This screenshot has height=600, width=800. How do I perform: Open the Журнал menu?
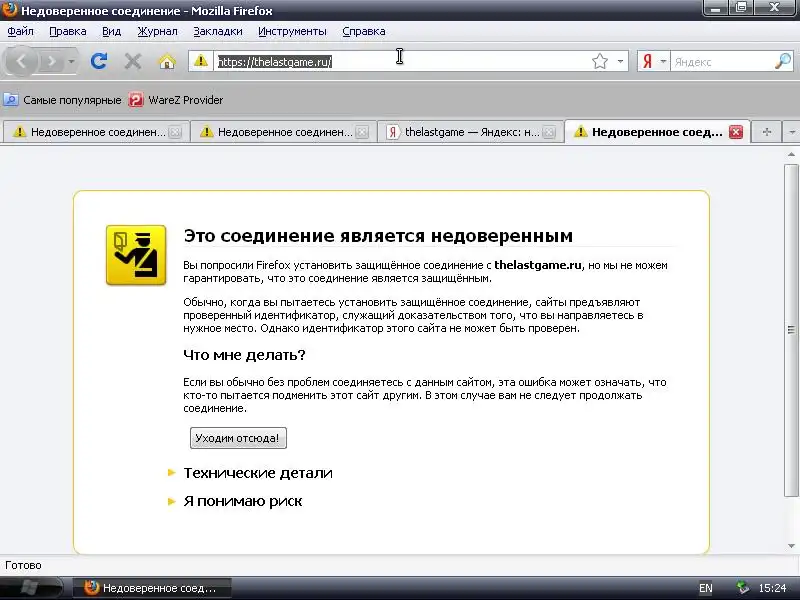[158, 31]
